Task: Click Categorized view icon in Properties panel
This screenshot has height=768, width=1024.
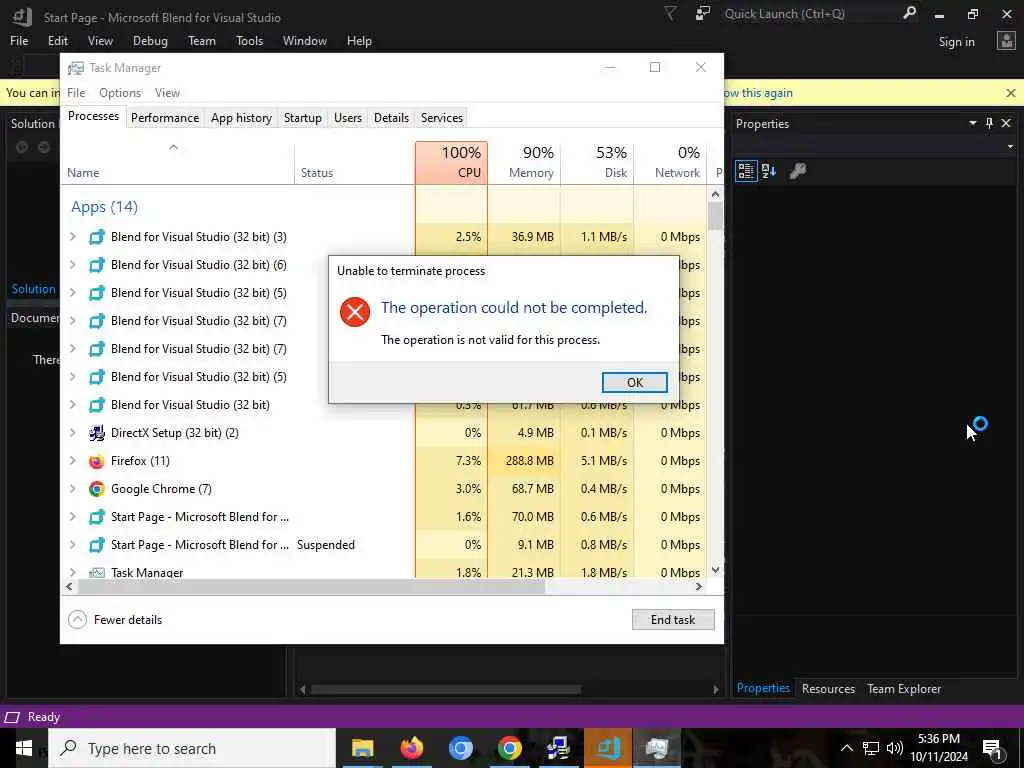Action: (746, 171)
